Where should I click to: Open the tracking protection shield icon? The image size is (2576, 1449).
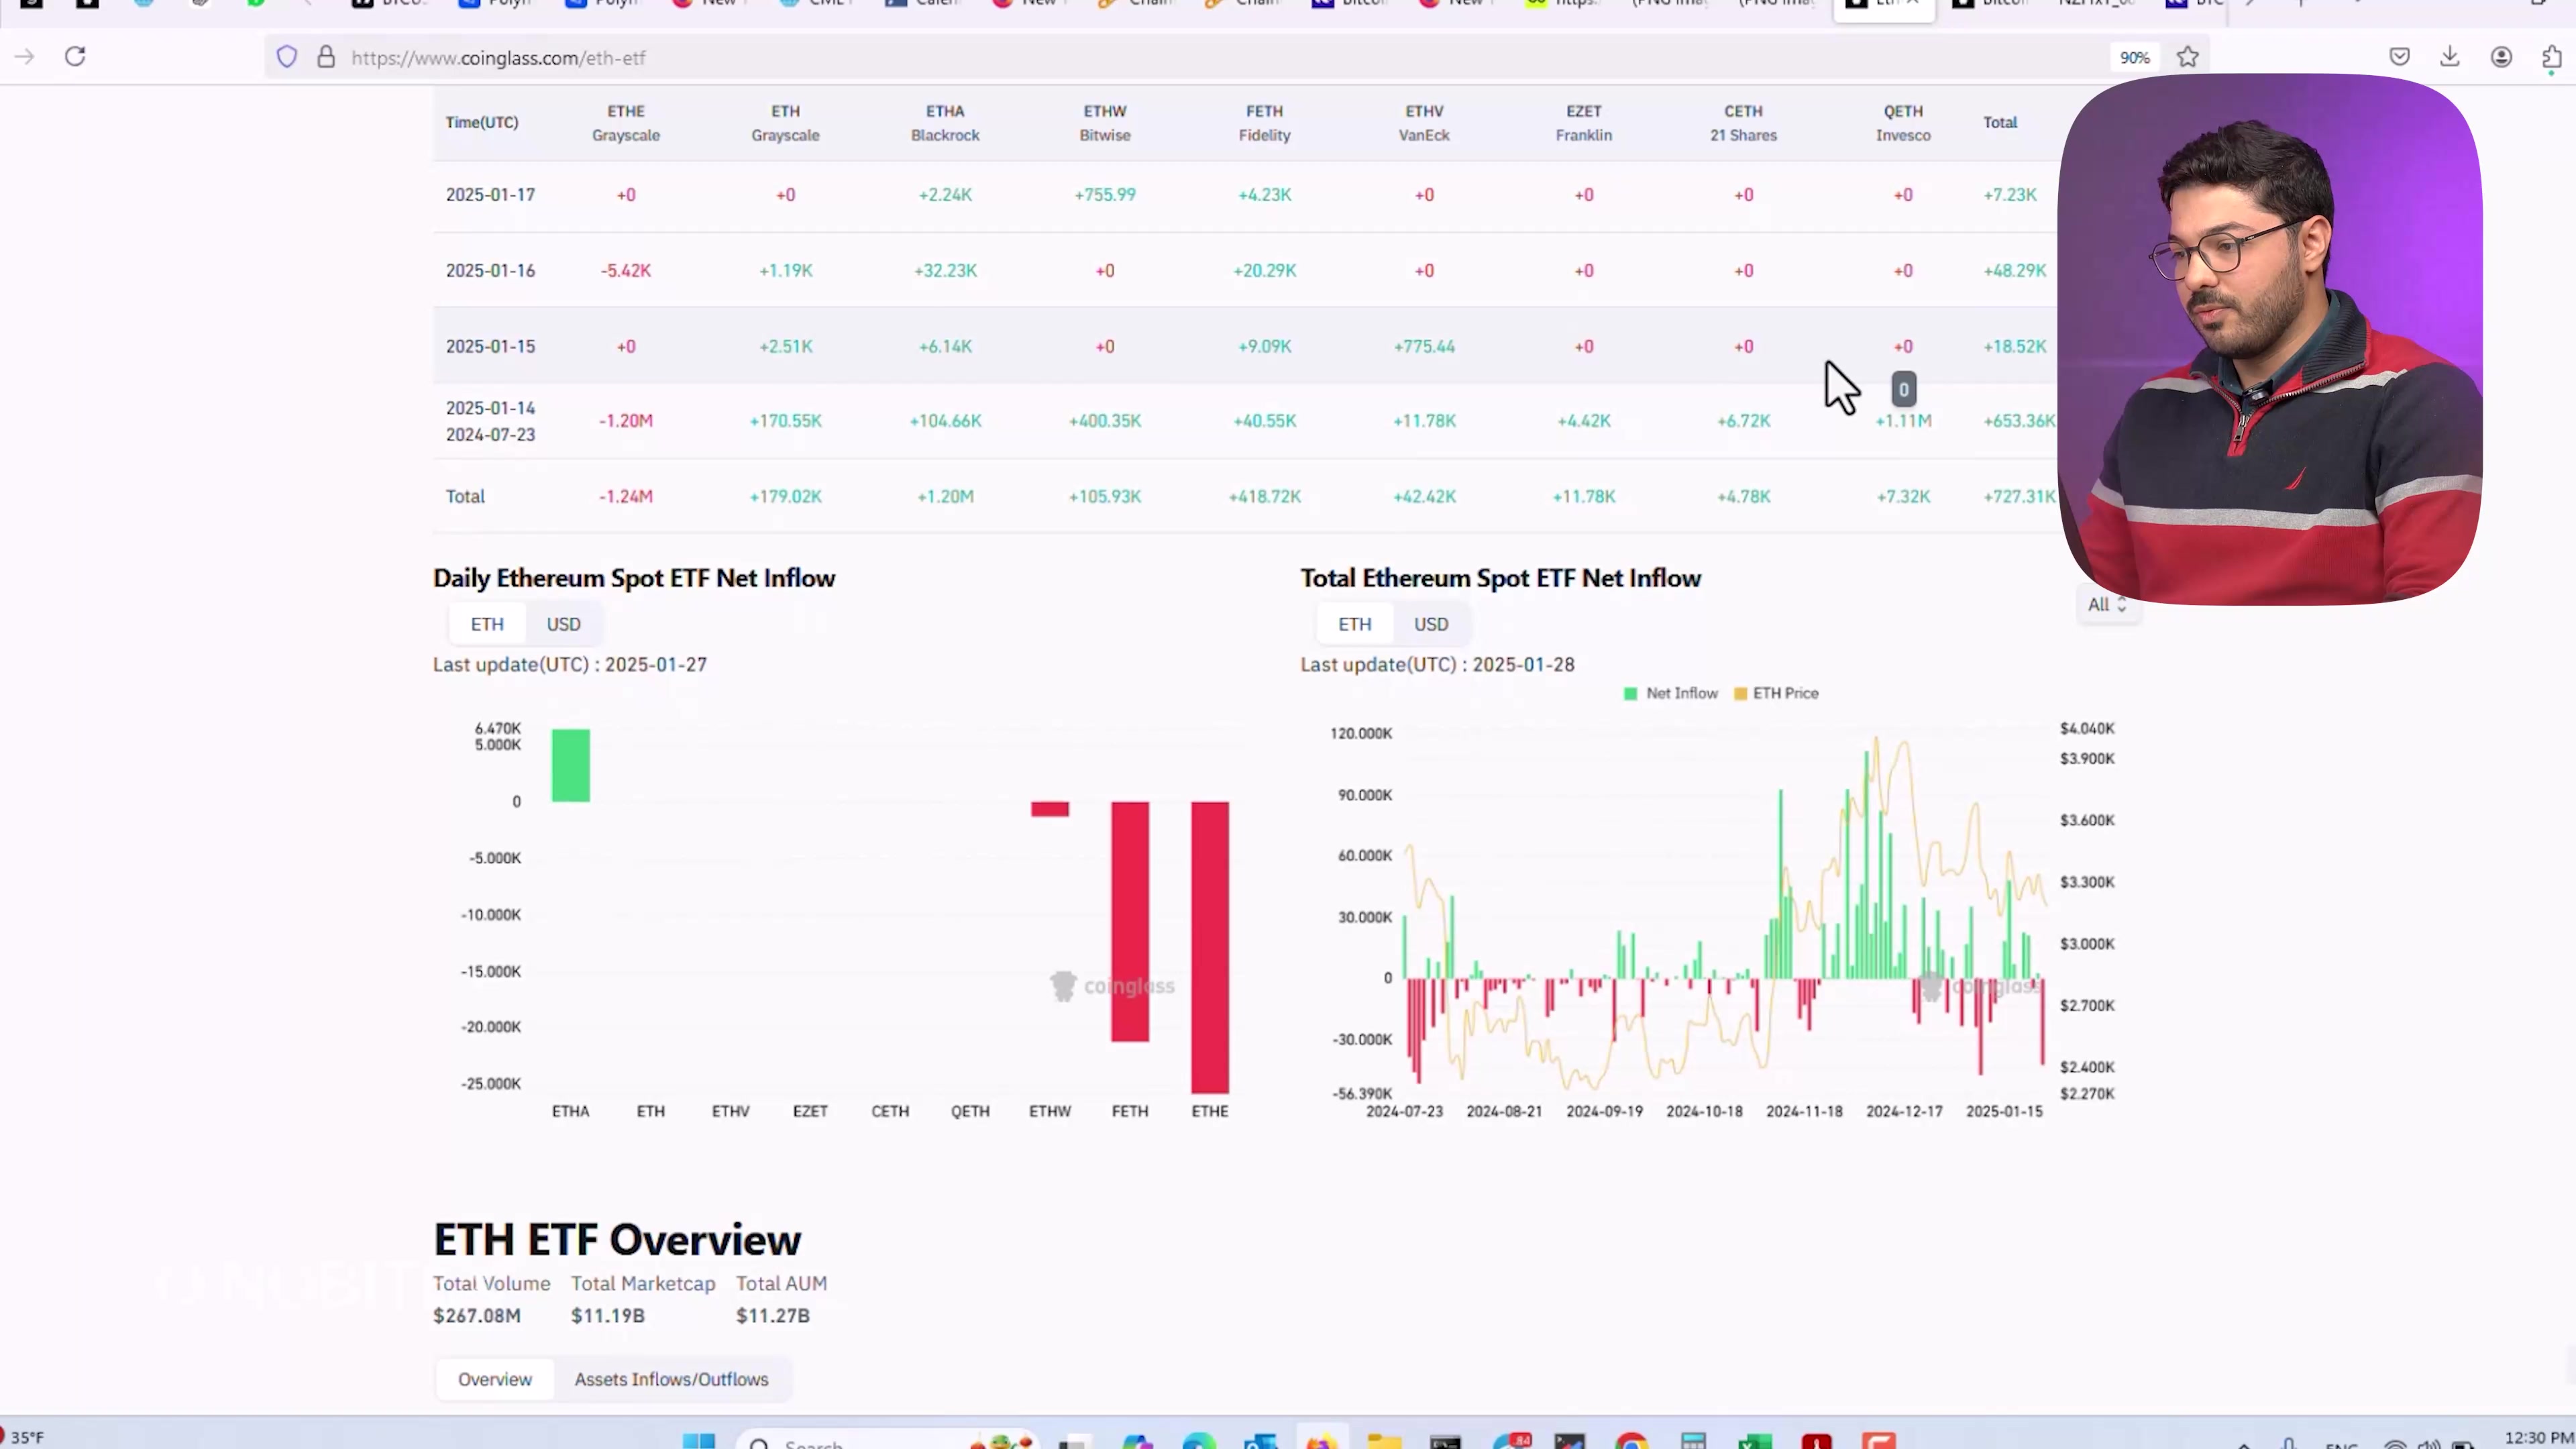click(x=287, y=57)
